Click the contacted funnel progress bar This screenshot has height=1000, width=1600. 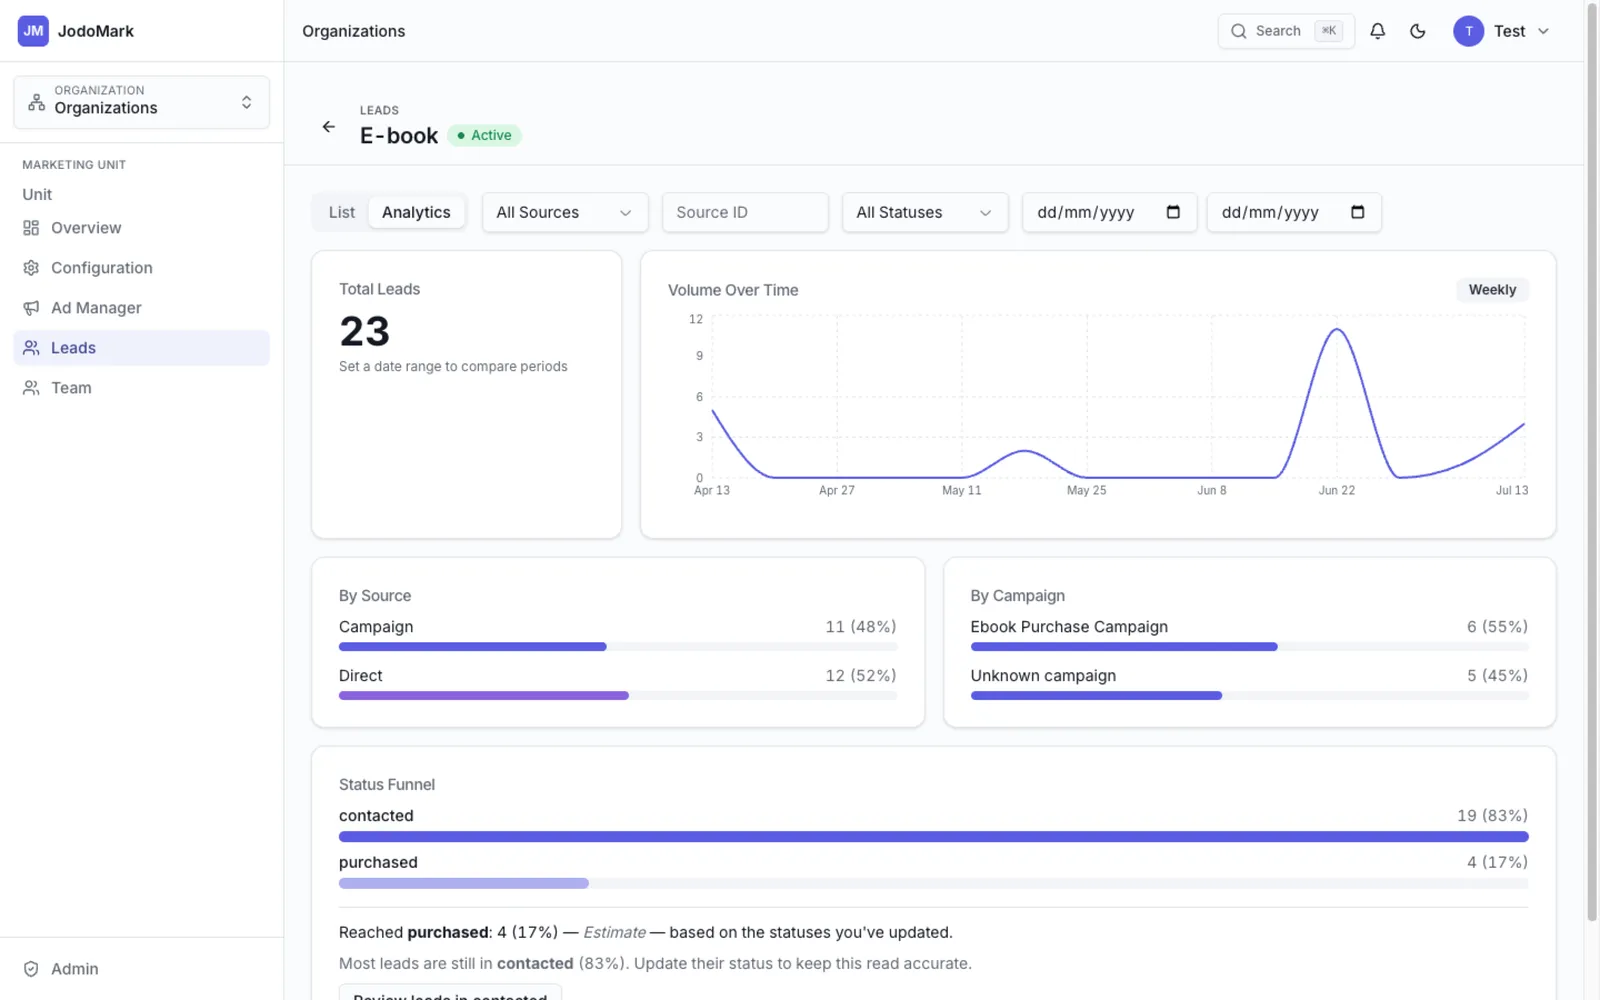933,836
